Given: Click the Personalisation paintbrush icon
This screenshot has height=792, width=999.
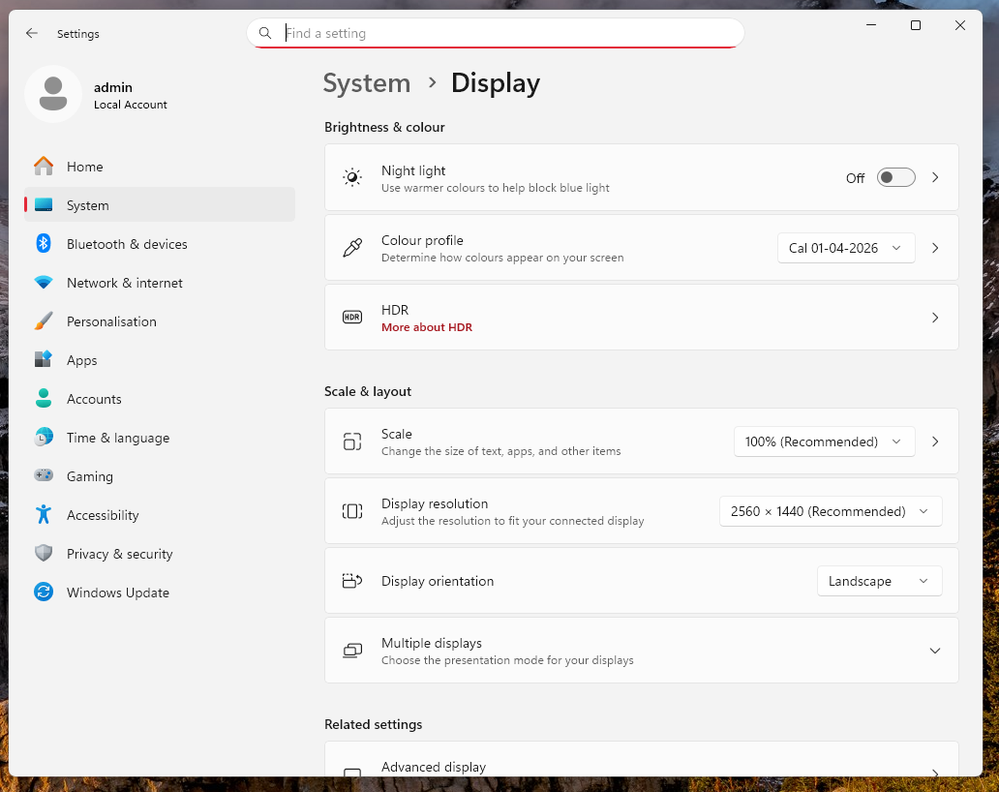Looking at the screenshot, I should click(43, 322).
